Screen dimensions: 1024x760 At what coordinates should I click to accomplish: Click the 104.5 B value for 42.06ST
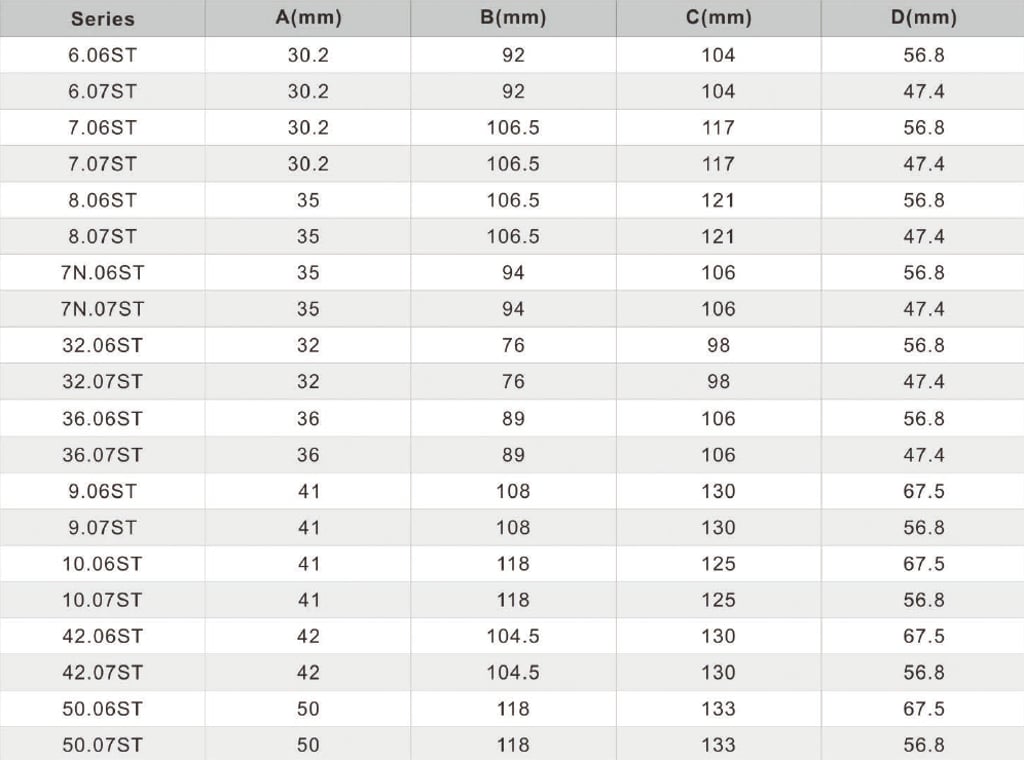click(x=513, y=636)
